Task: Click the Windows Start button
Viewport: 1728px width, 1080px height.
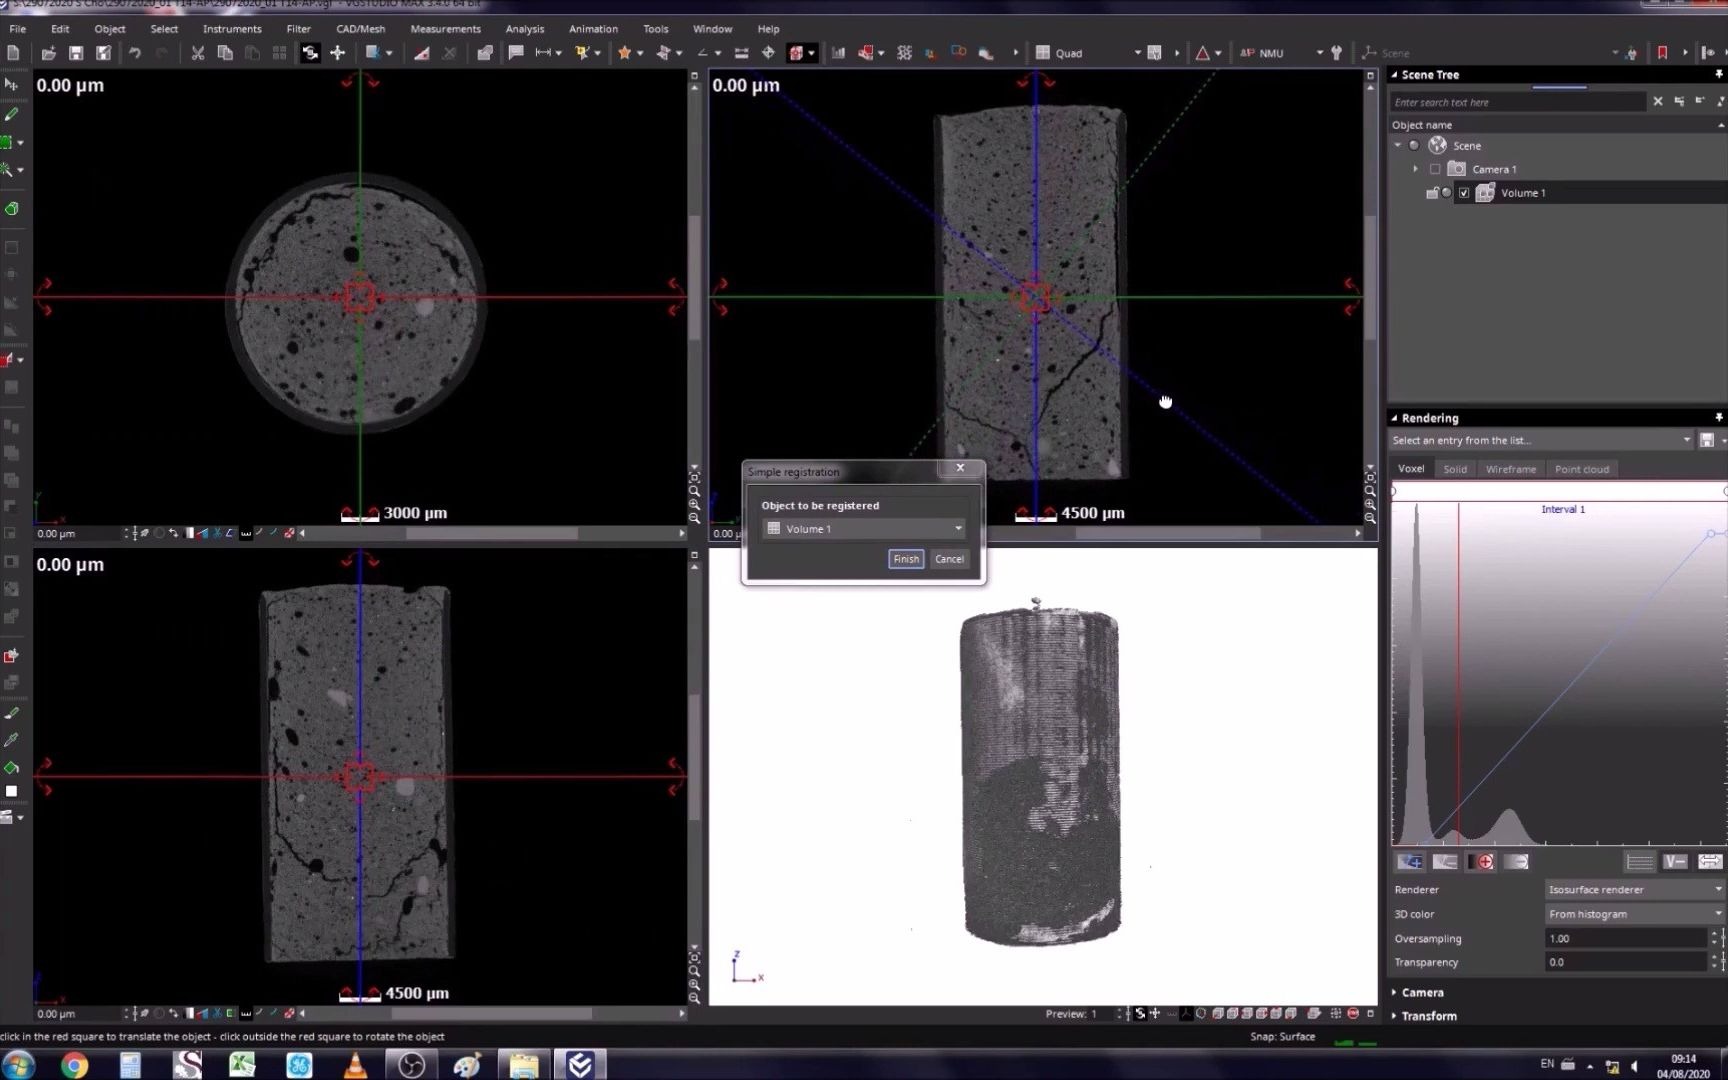Action: coord(18,1065)
